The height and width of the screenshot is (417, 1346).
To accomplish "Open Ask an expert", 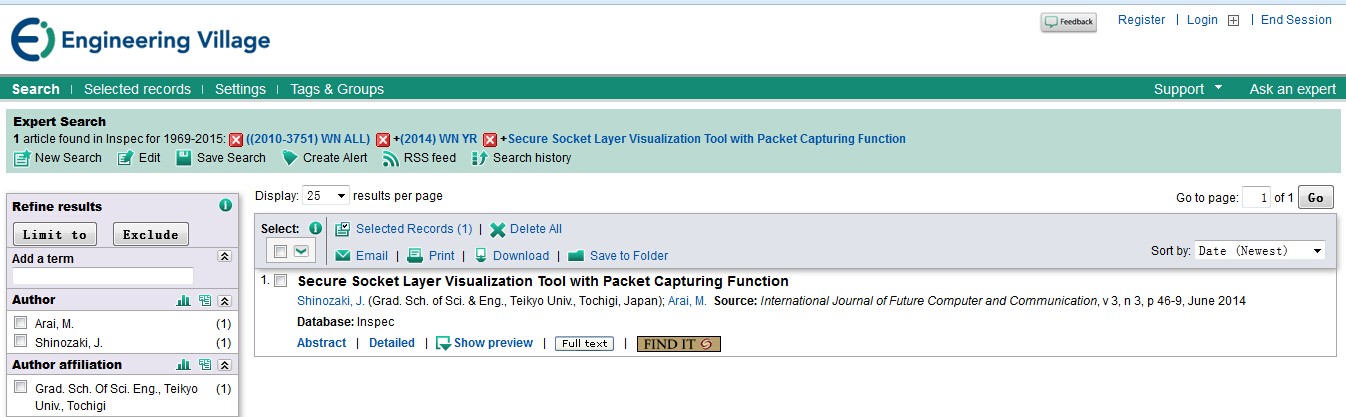I will pos(1292,89).
